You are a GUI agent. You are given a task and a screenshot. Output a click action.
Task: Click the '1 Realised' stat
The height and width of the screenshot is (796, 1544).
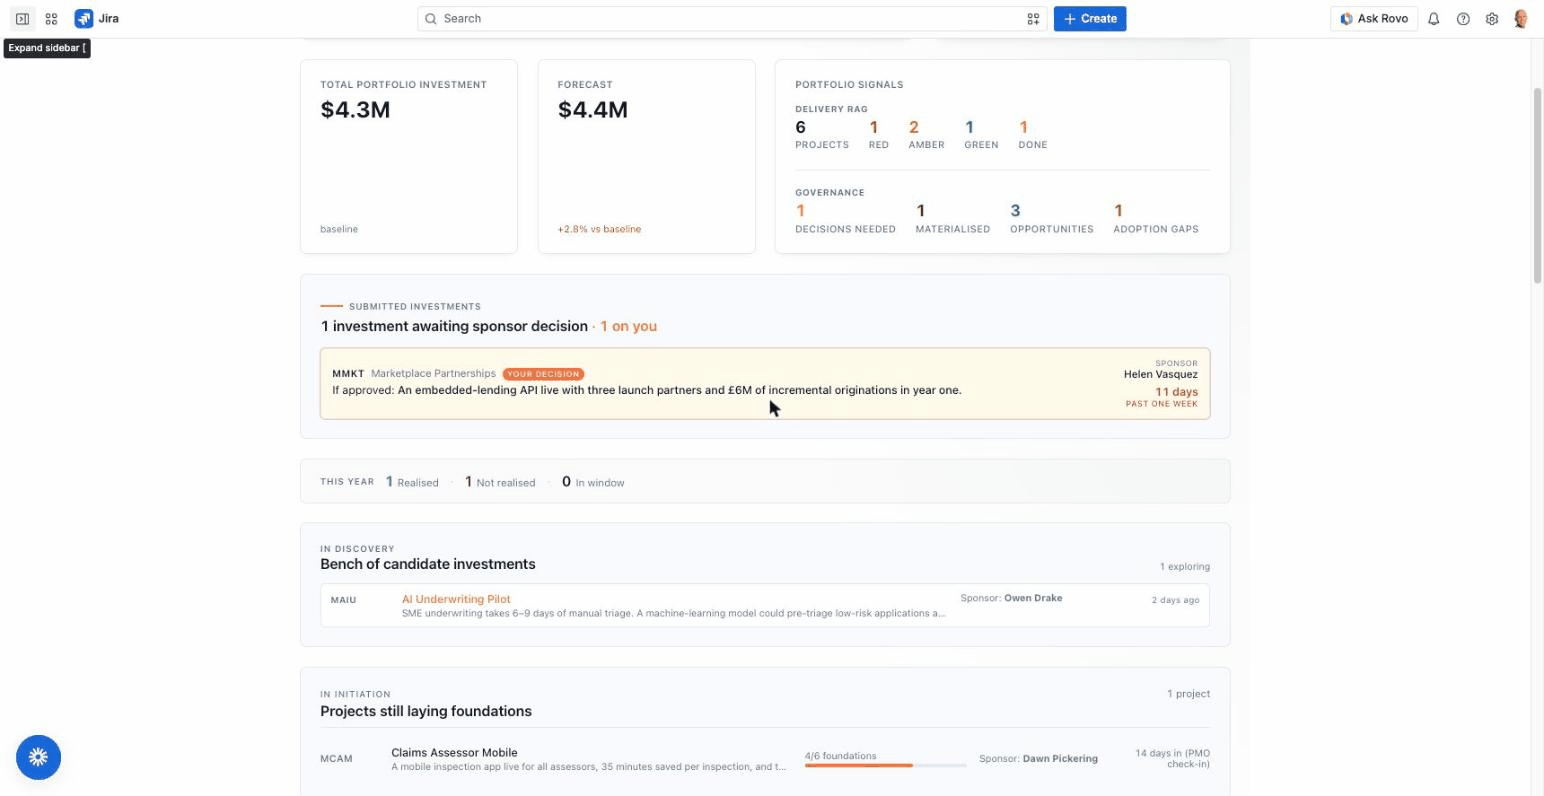pyautogui.click(x=412, y=482)
